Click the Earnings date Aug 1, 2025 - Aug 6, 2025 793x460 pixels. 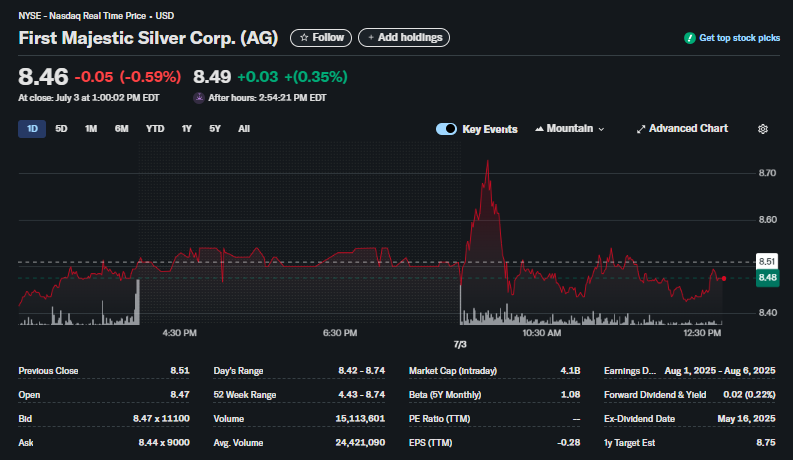pos(720,371)
